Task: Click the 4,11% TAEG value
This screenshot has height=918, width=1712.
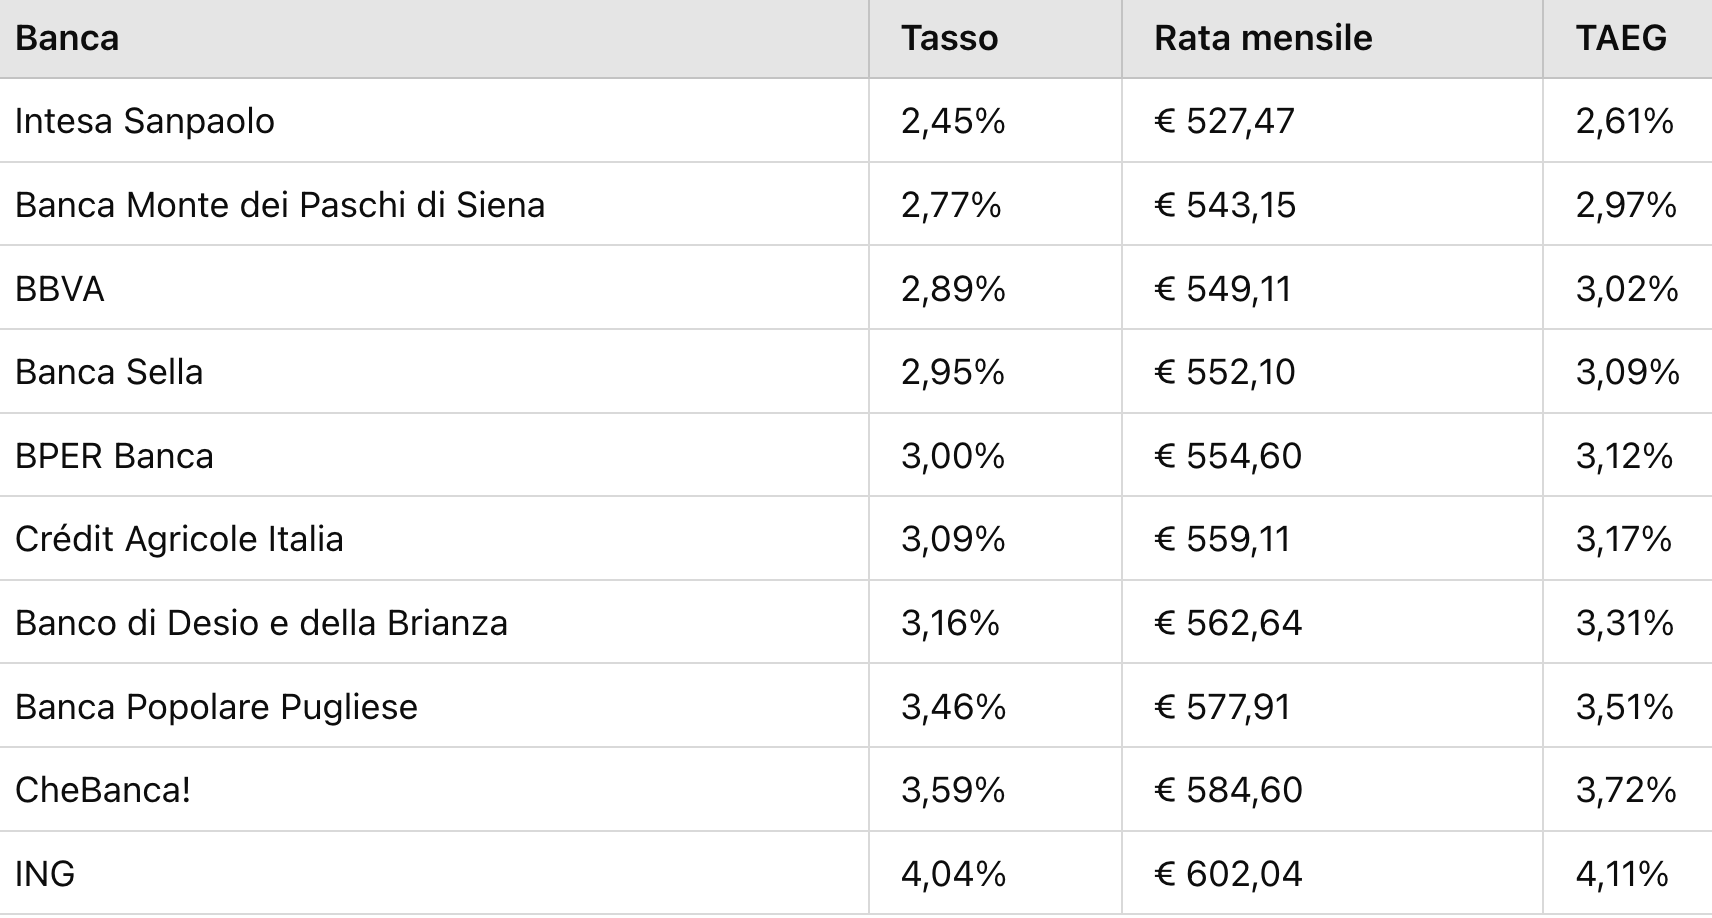Action: click(x=1622, y=874)
